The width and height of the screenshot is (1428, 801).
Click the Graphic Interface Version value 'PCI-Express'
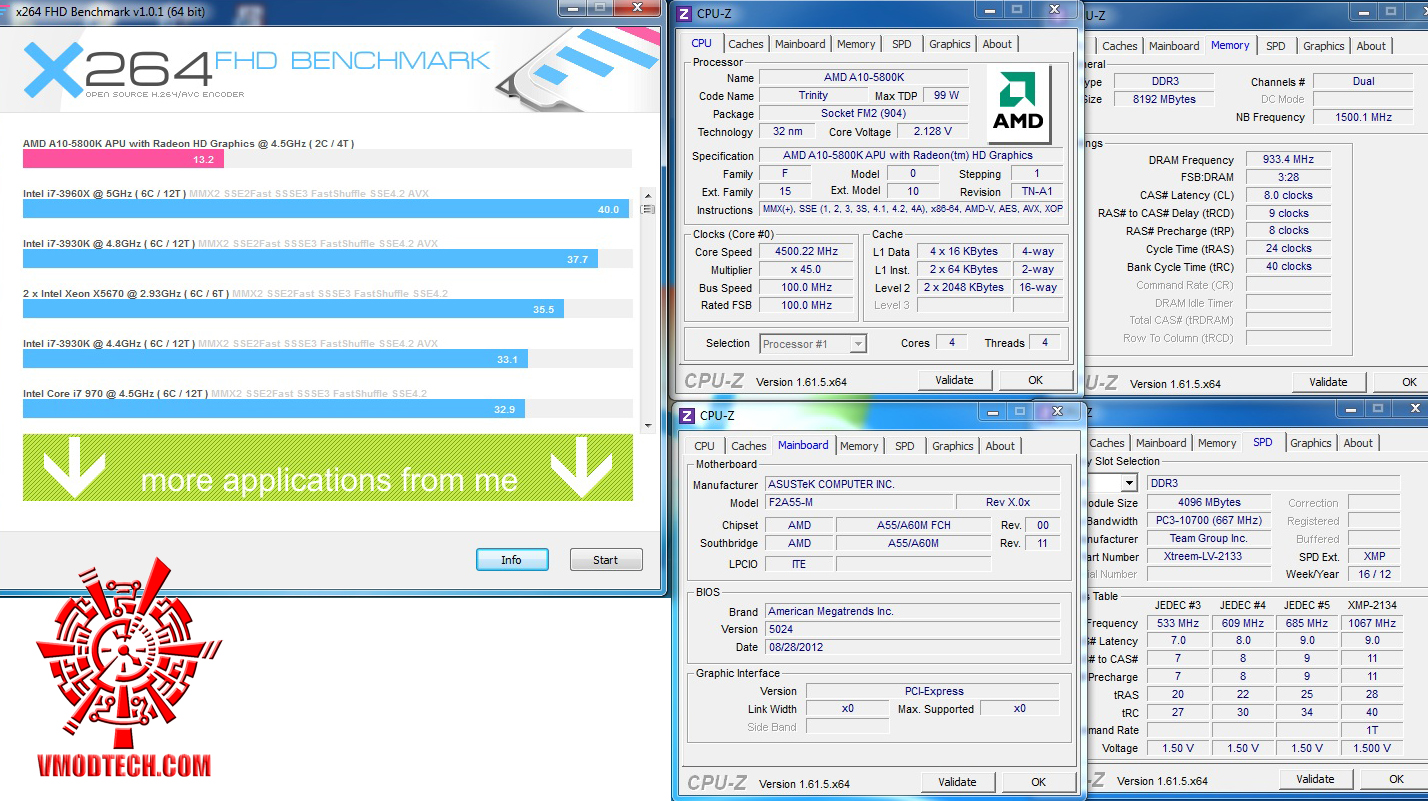[933, 691]
